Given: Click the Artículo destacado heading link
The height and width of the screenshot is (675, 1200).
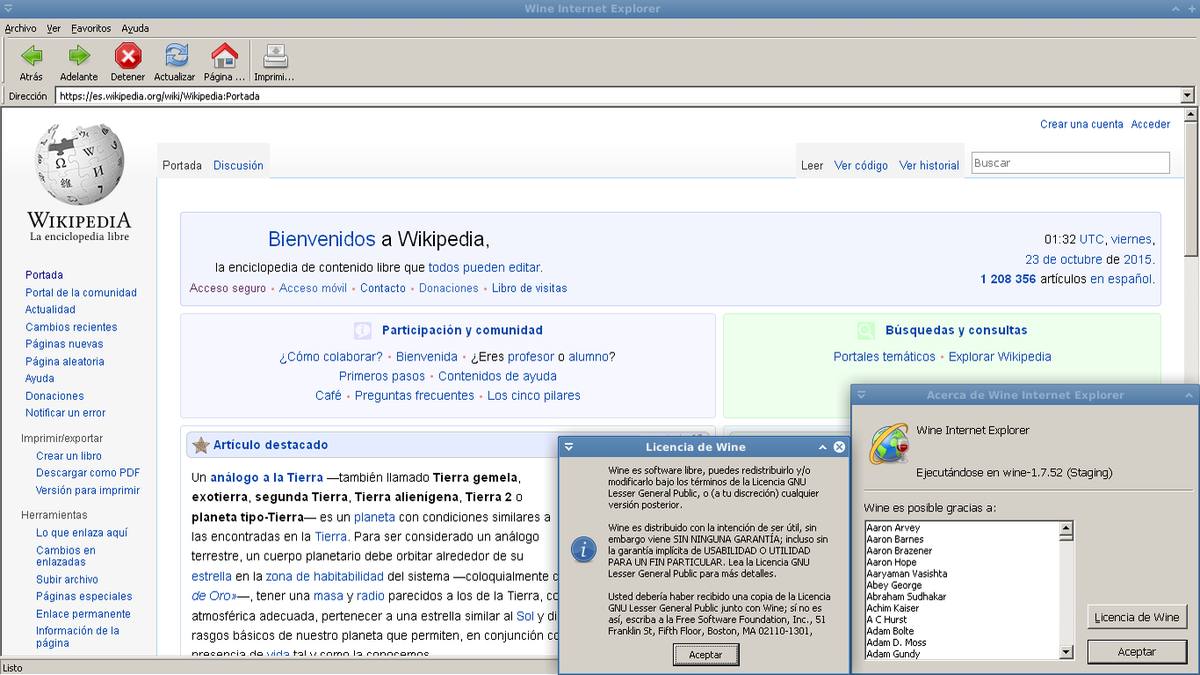Looking at the screenshot, I should click(x=270, y=445).
